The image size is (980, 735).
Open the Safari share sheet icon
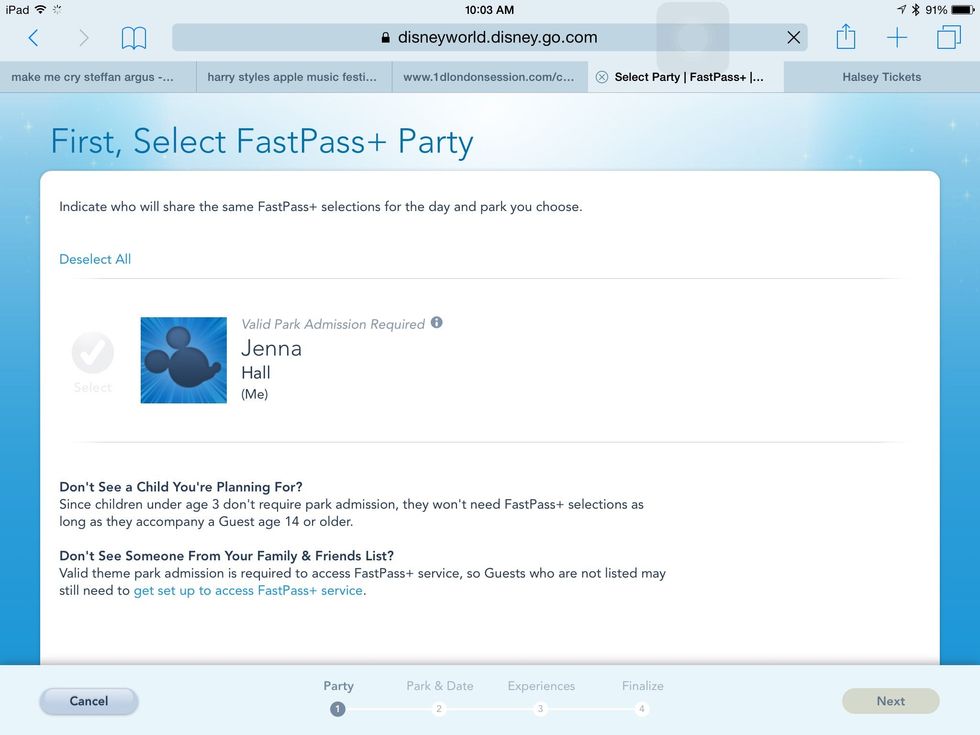[846, 37]
